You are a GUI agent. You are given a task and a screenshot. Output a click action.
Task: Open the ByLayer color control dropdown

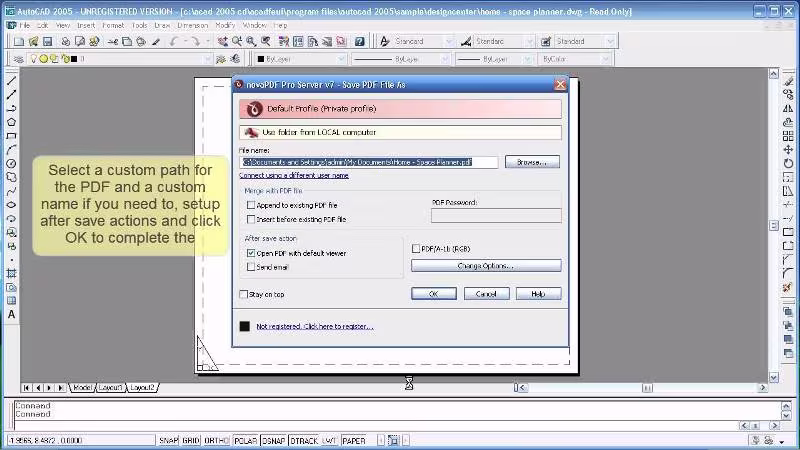[x=341, y=59]
